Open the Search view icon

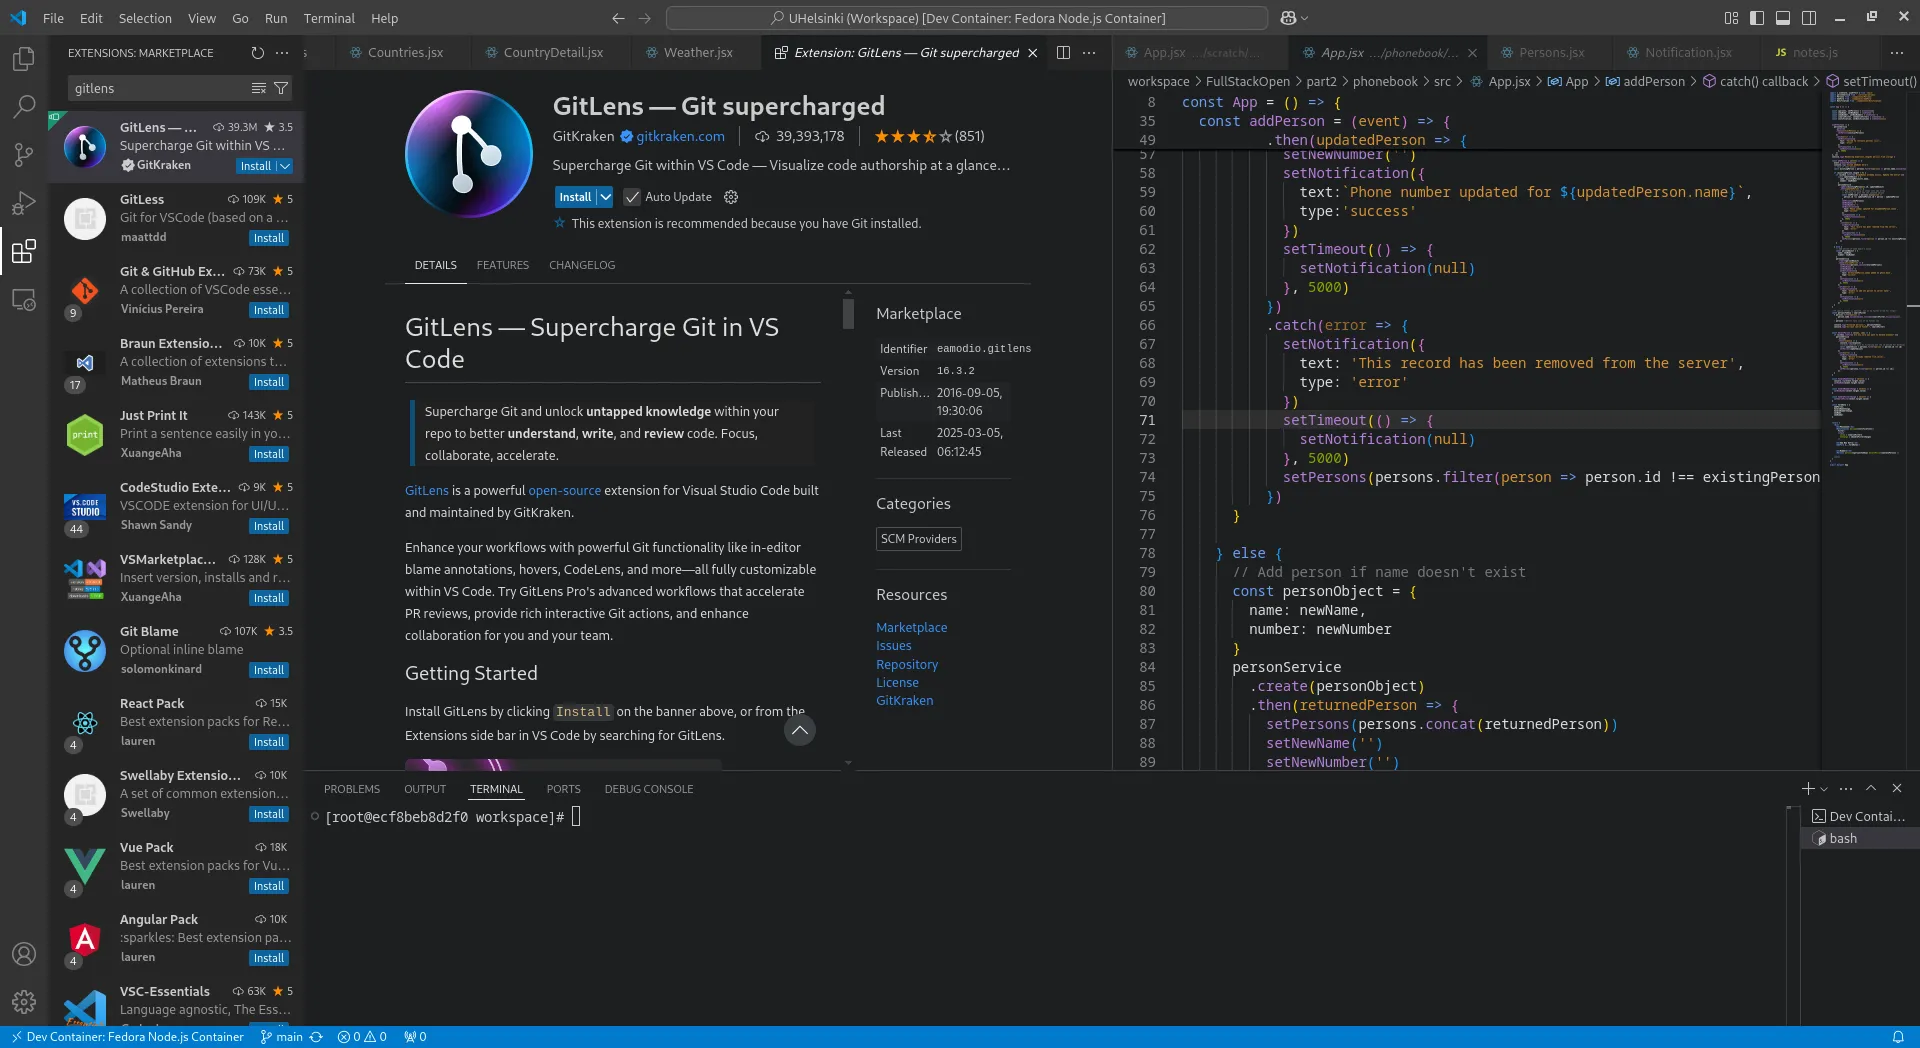click(24, 106)
